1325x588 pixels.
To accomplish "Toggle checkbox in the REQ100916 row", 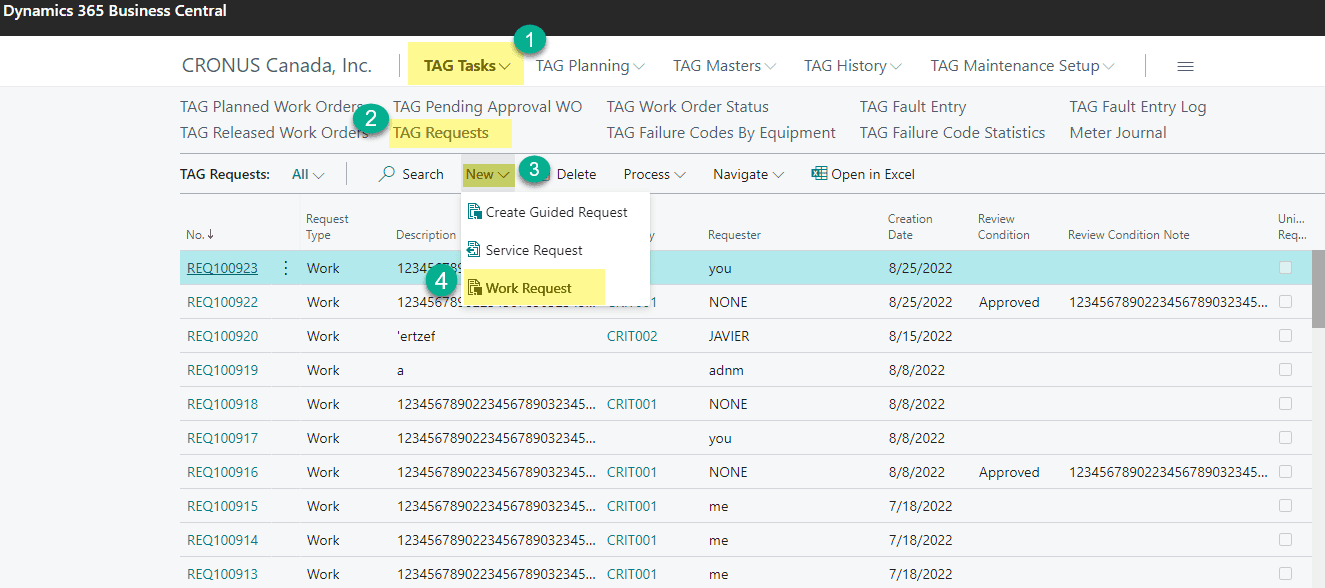I will (1285, 472).
